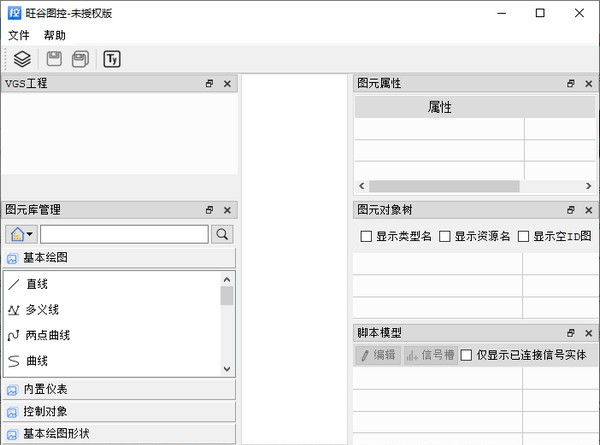Enable 显示资源名 checkbox
Image resolution: width=600 pixels, height=445 pixels.
(445, 236)
